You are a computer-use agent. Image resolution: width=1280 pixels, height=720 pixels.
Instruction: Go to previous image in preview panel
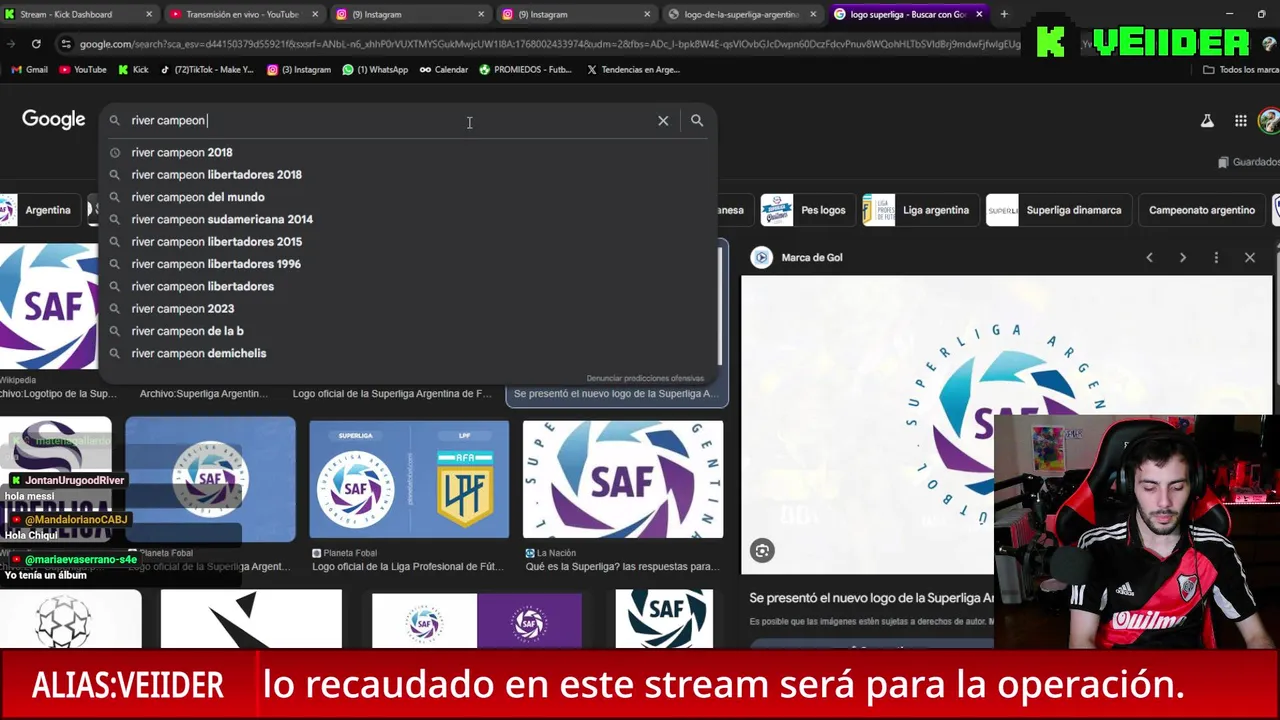point(1149,258)
